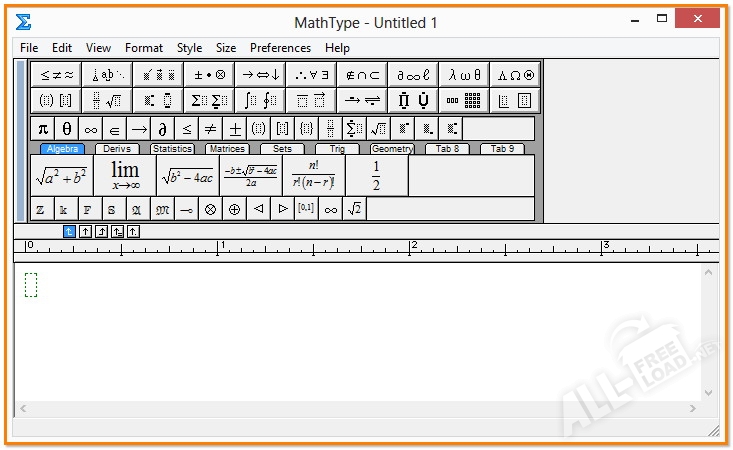This screenshot has height=450, width=733.
Task: Insert the circled plus operator symbol
Action: [234, 209]
